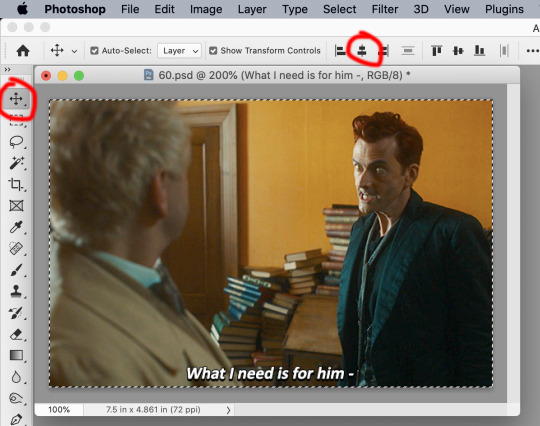Select the Eraser tool

pyautogui.click(x=16, y=334)
